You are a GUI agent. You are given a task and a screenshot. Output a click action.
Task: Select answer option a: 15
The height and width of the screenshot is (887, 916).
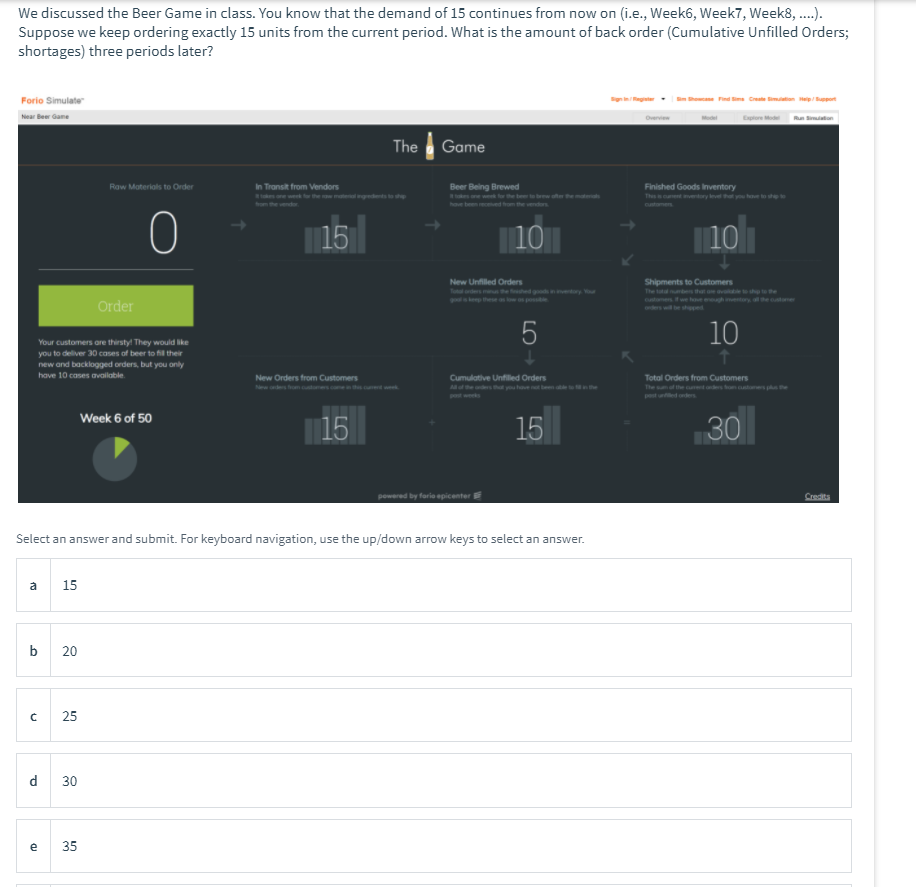(x=433, y=585)
